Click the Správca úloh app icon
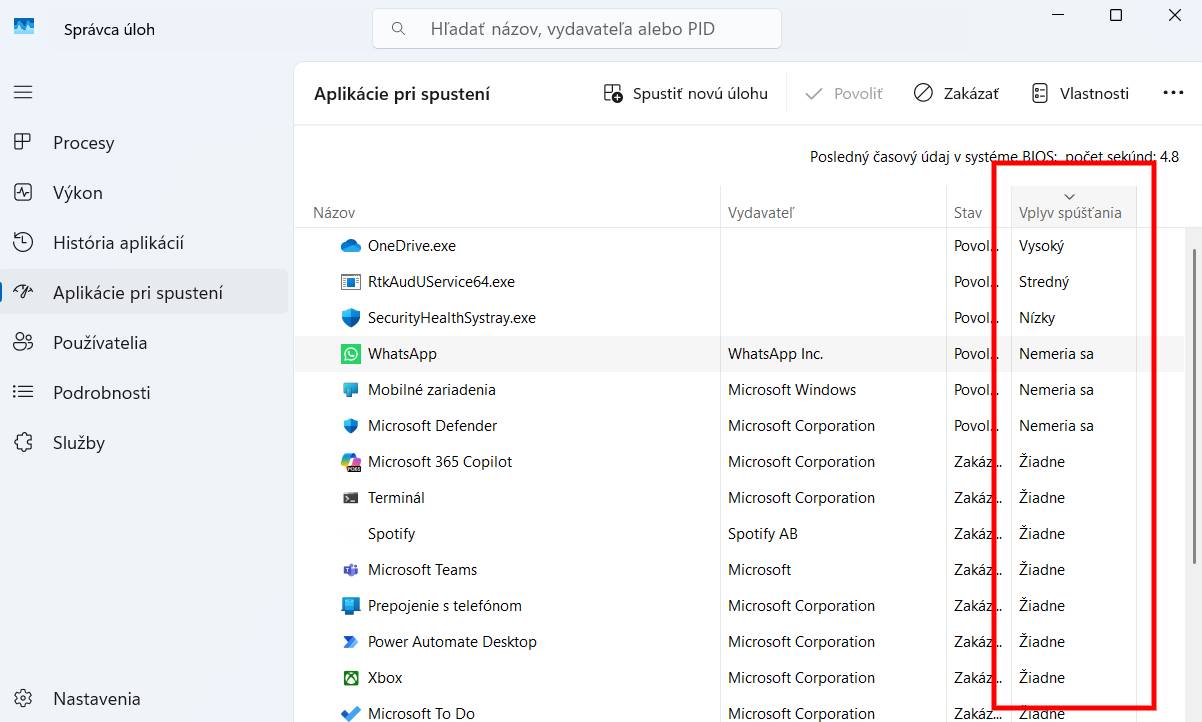 [24, 27]
